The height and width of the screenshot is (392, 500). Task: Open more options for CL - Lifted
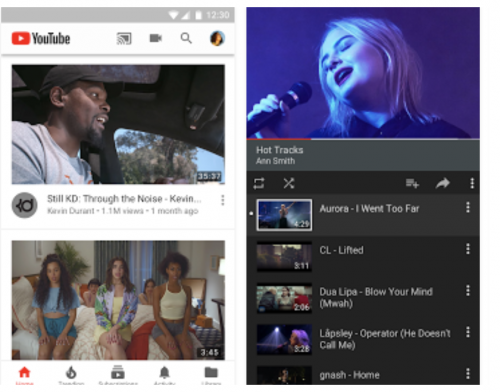[x=468, y=249]
